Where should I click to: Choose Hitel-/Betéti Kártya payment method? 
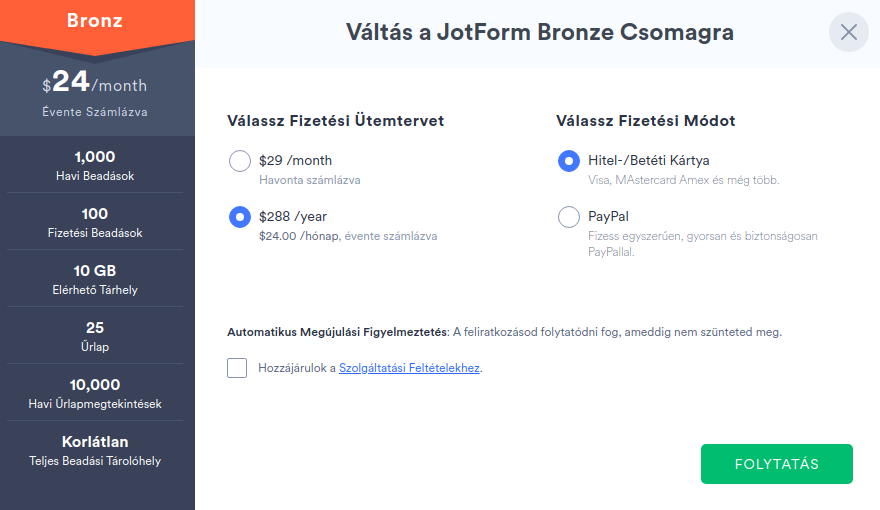point(569,161)
